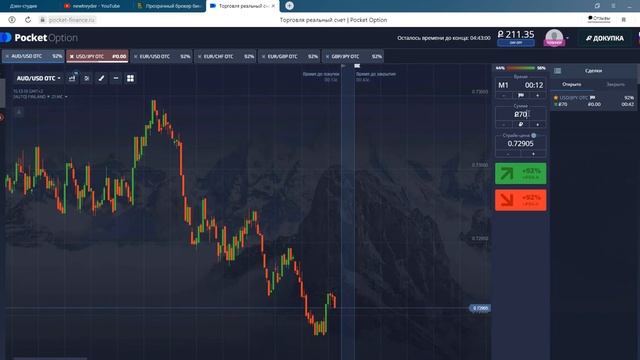640x360 pixels.
Task: Select the open USD/JPY OTC trade row
Action: (593, 101)
